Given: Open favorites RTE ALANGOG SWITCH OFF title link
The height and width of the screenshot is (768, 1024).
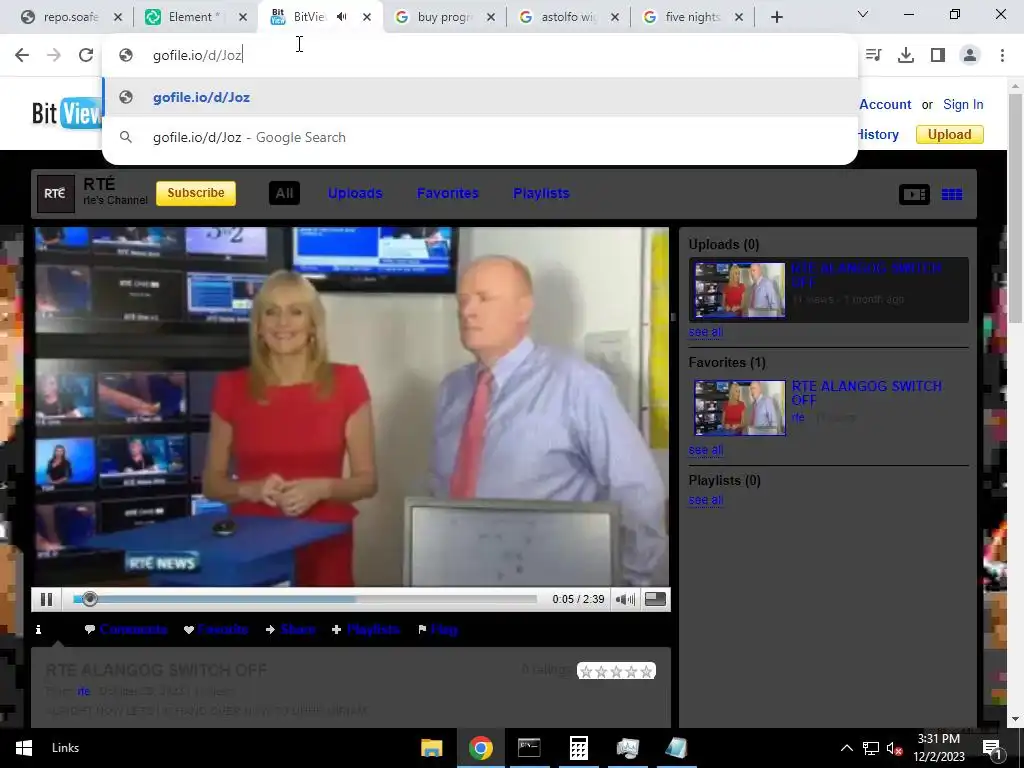Looking at the screenshot, I should point(867,392).
